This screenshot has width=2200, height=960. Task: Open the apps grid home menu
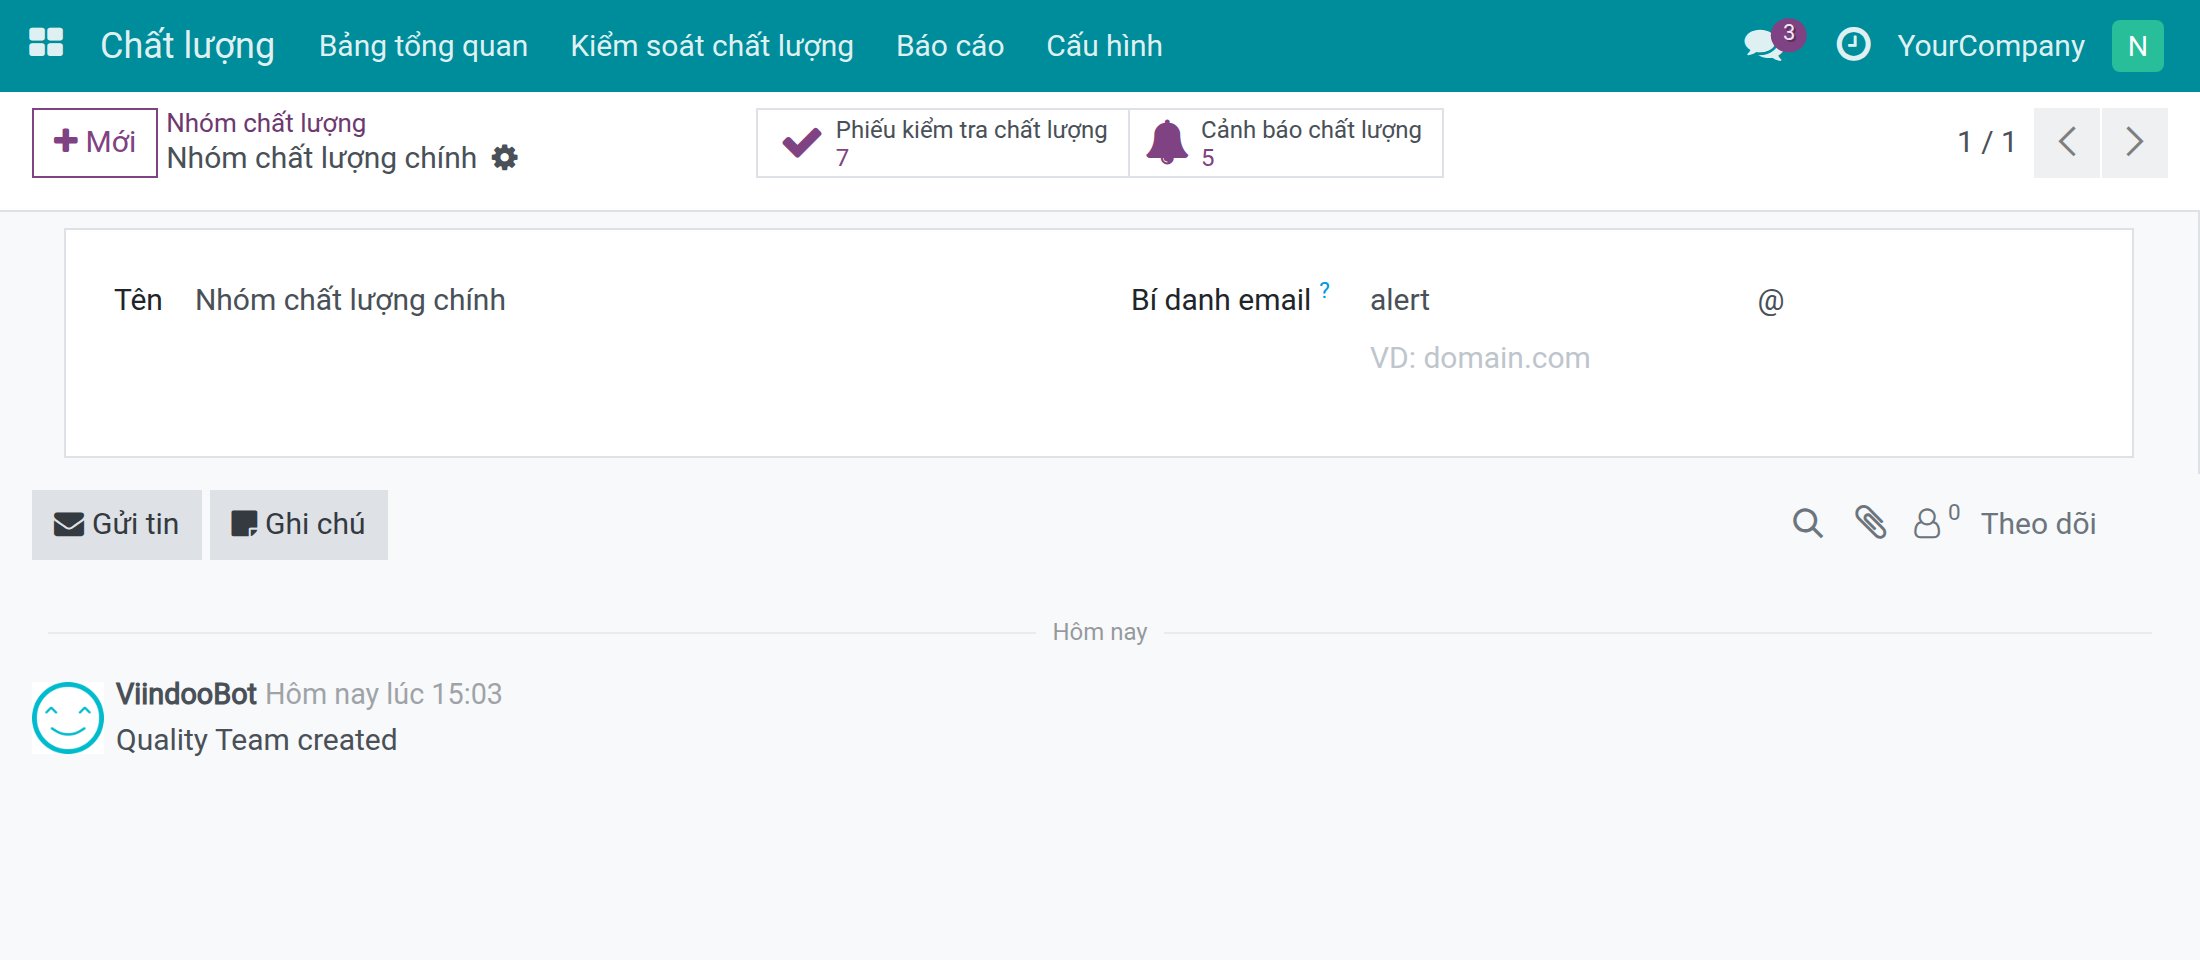pyautogui.click(x=46, y=43)
